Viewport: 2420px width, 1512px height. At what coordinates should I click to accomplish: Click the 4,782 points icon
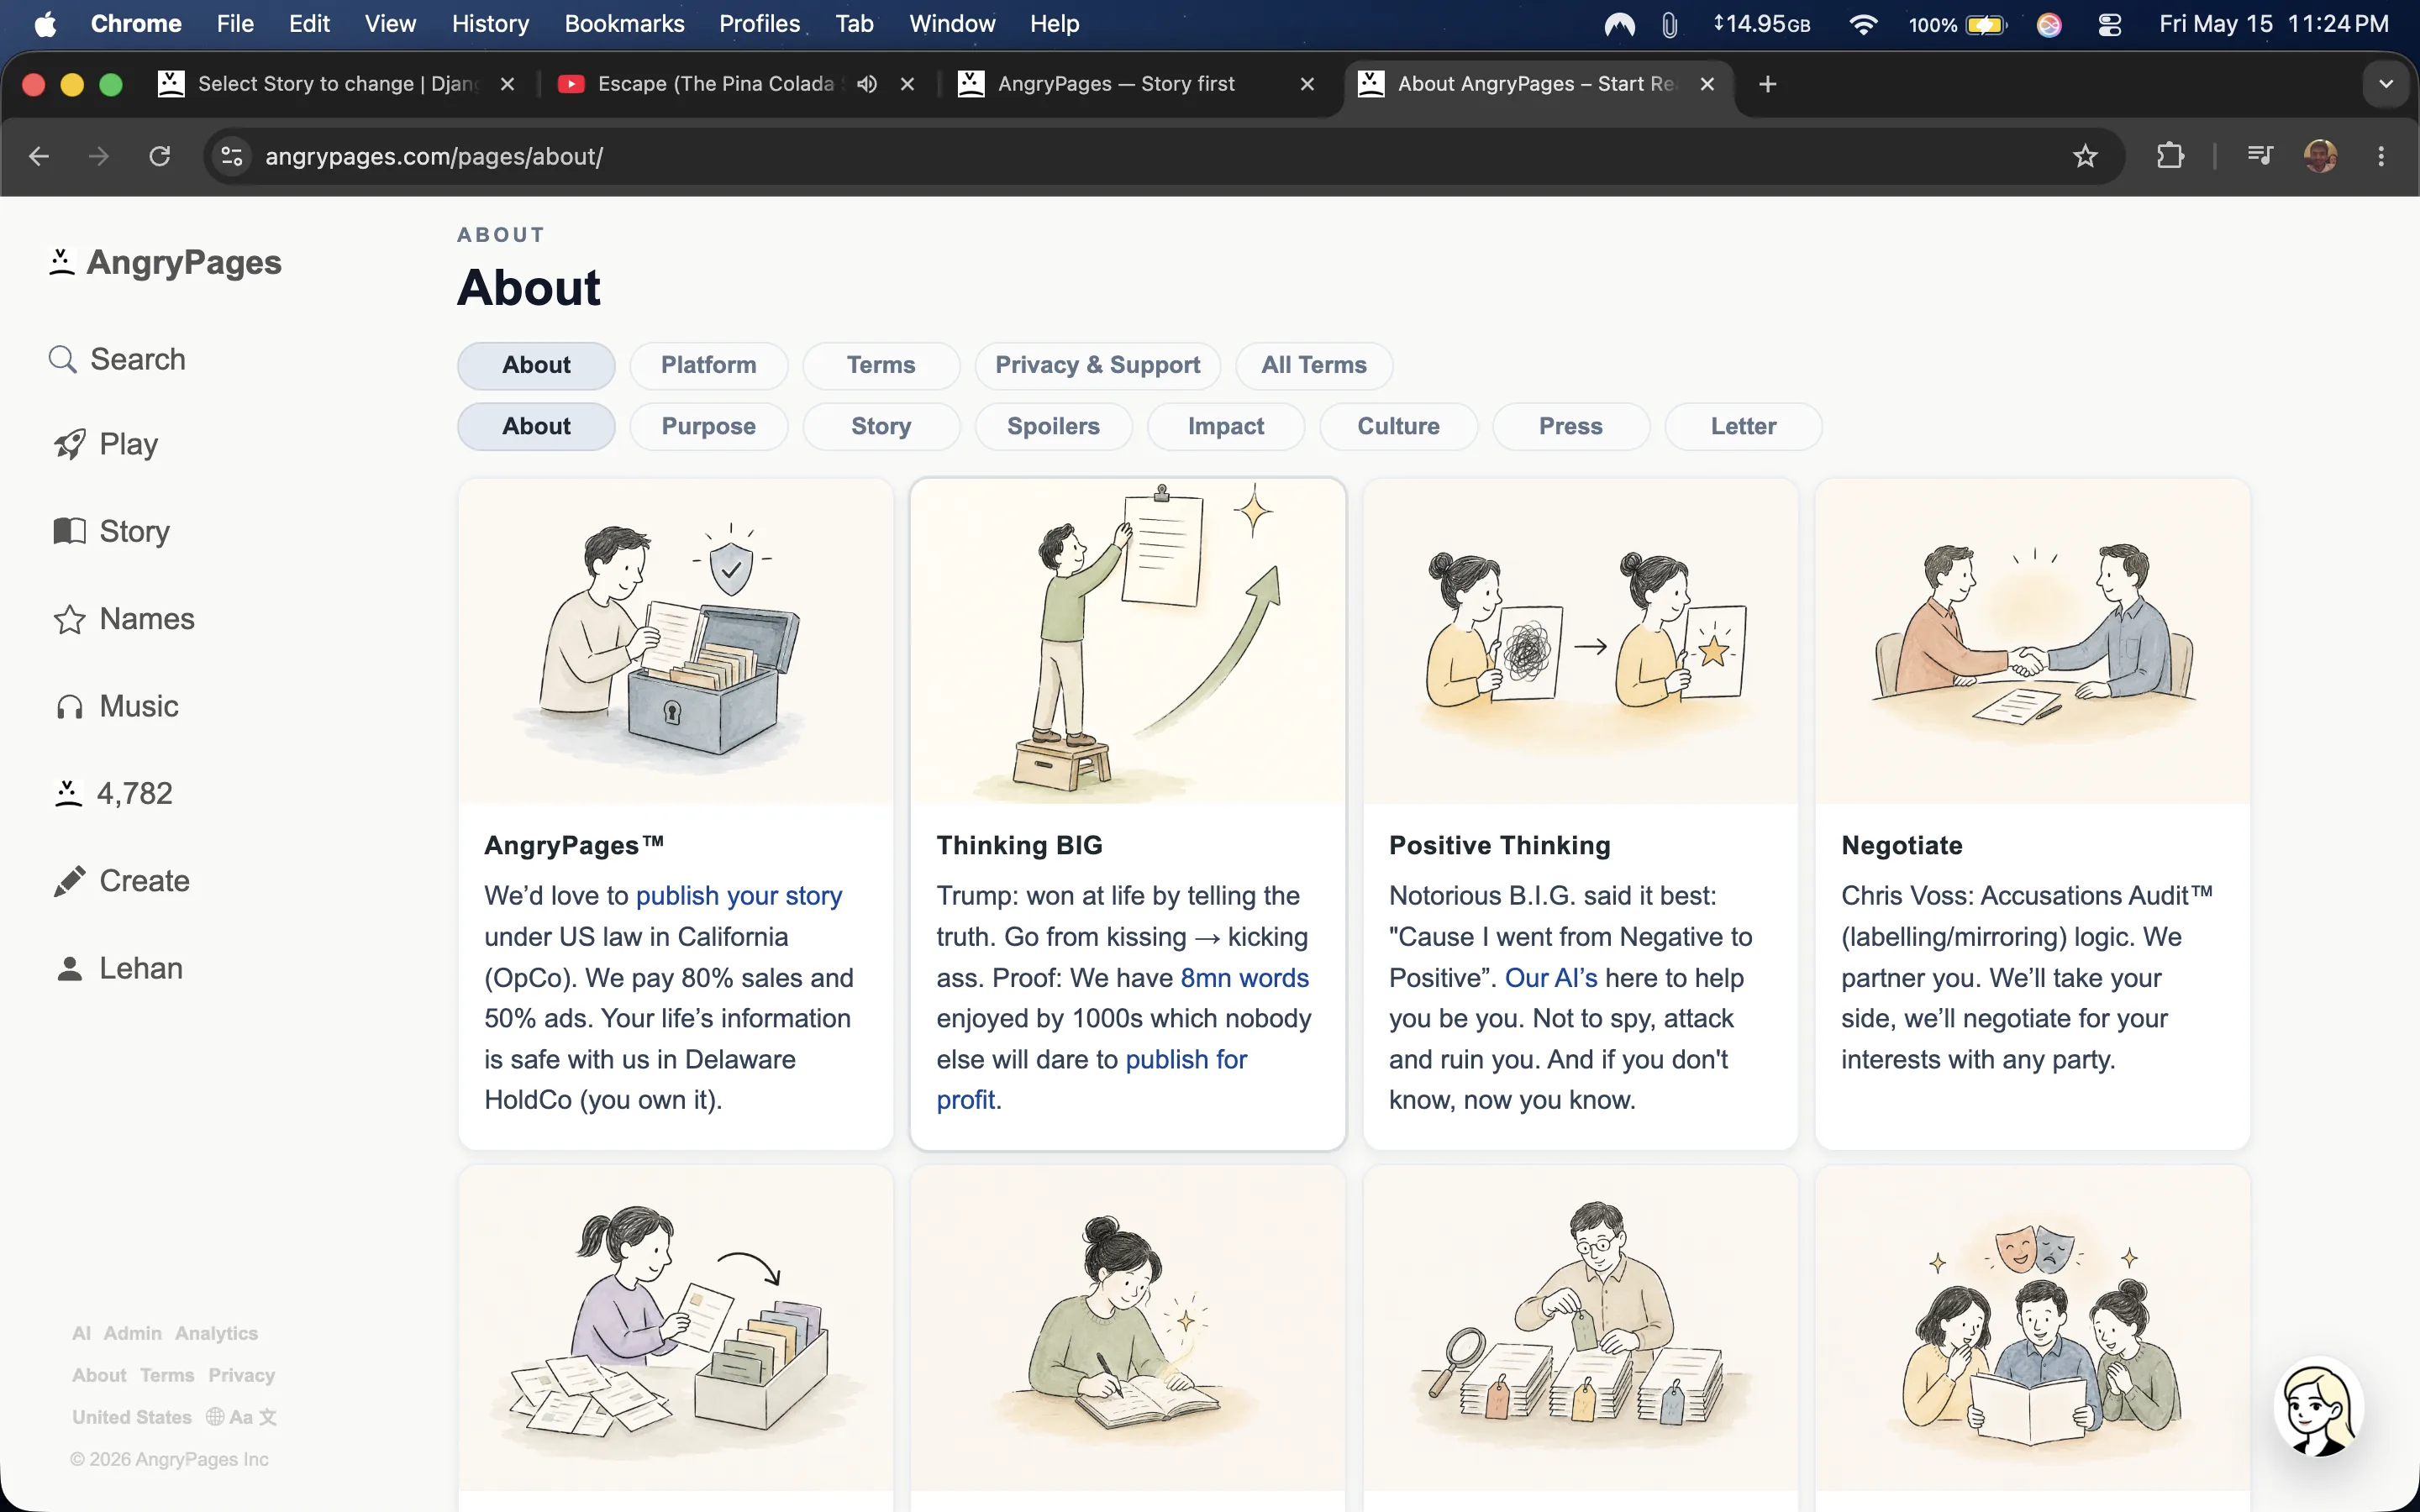pos(68,794)
